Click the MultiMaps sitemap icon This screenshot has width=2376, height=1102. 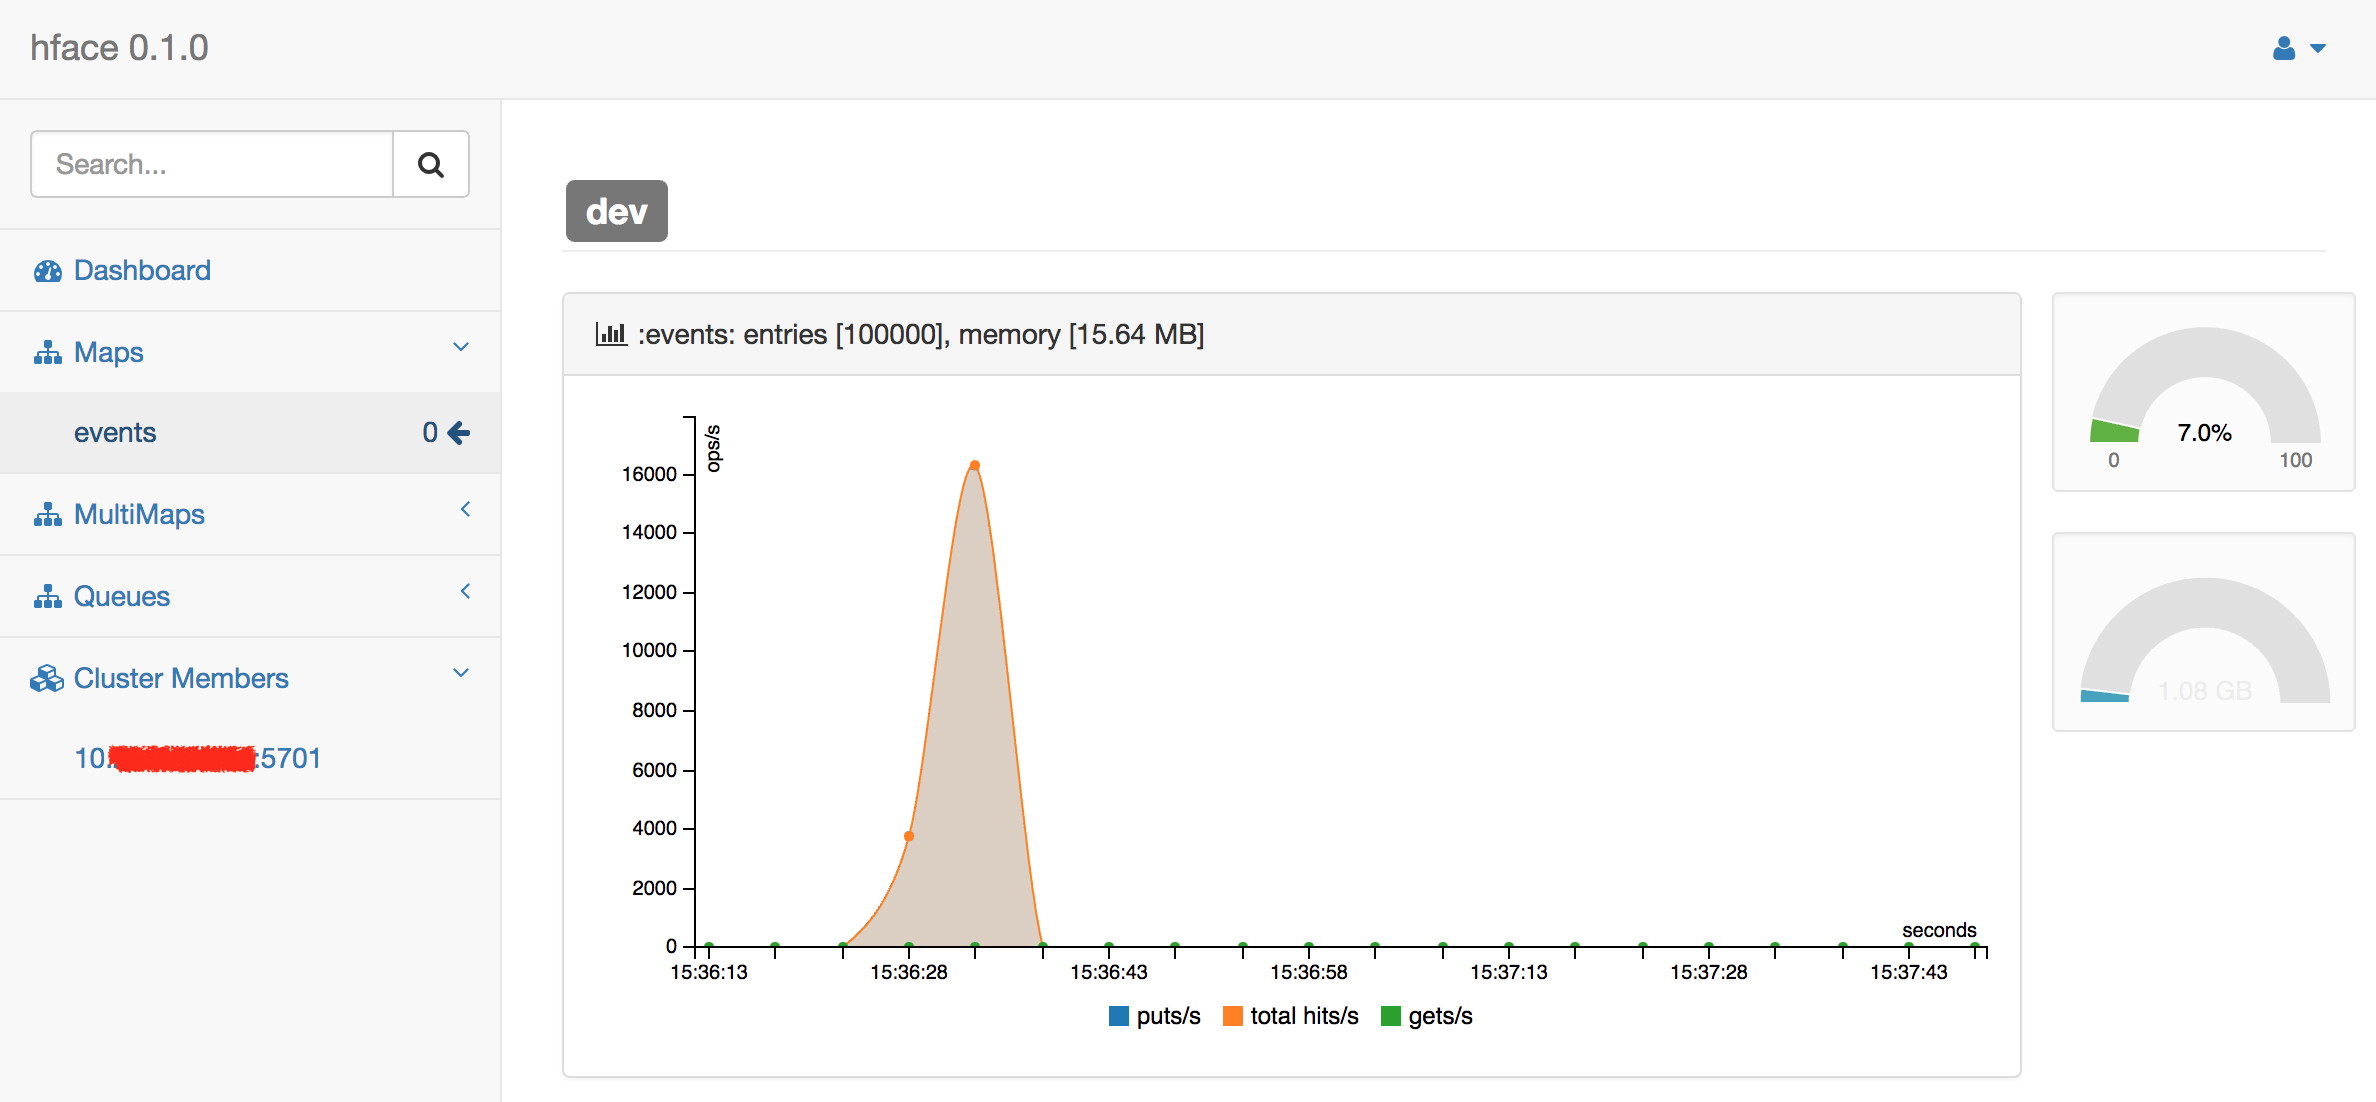tap(48, 515)
